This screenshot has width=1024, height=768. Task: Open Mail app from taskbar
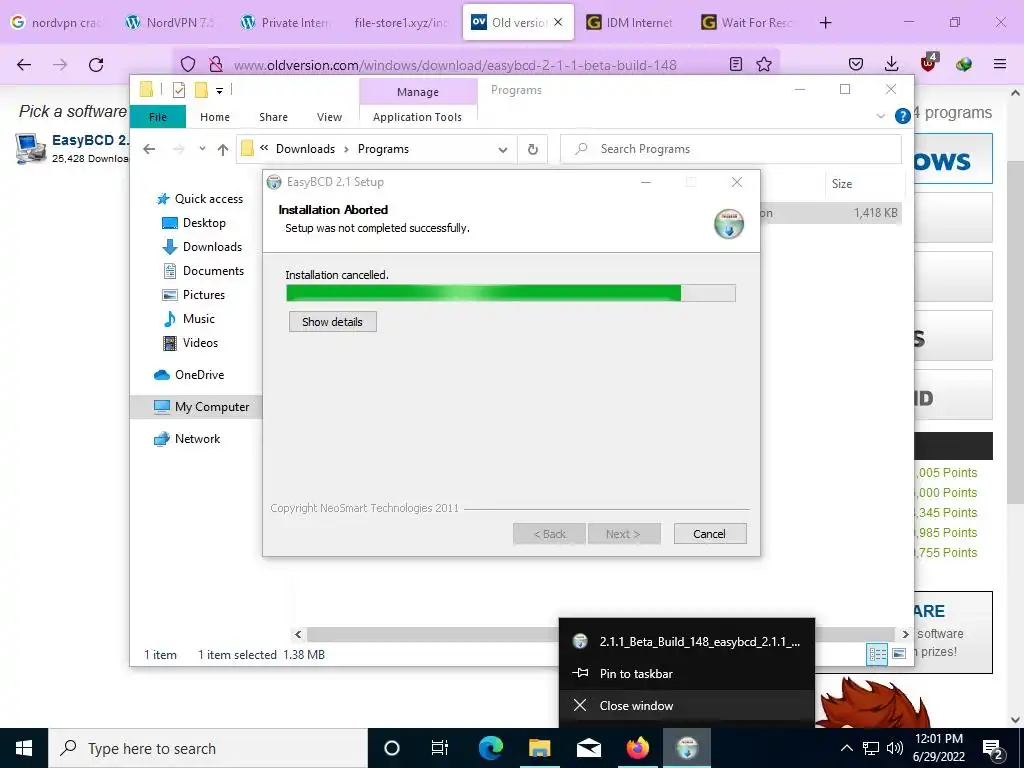[x=588, y=748]
